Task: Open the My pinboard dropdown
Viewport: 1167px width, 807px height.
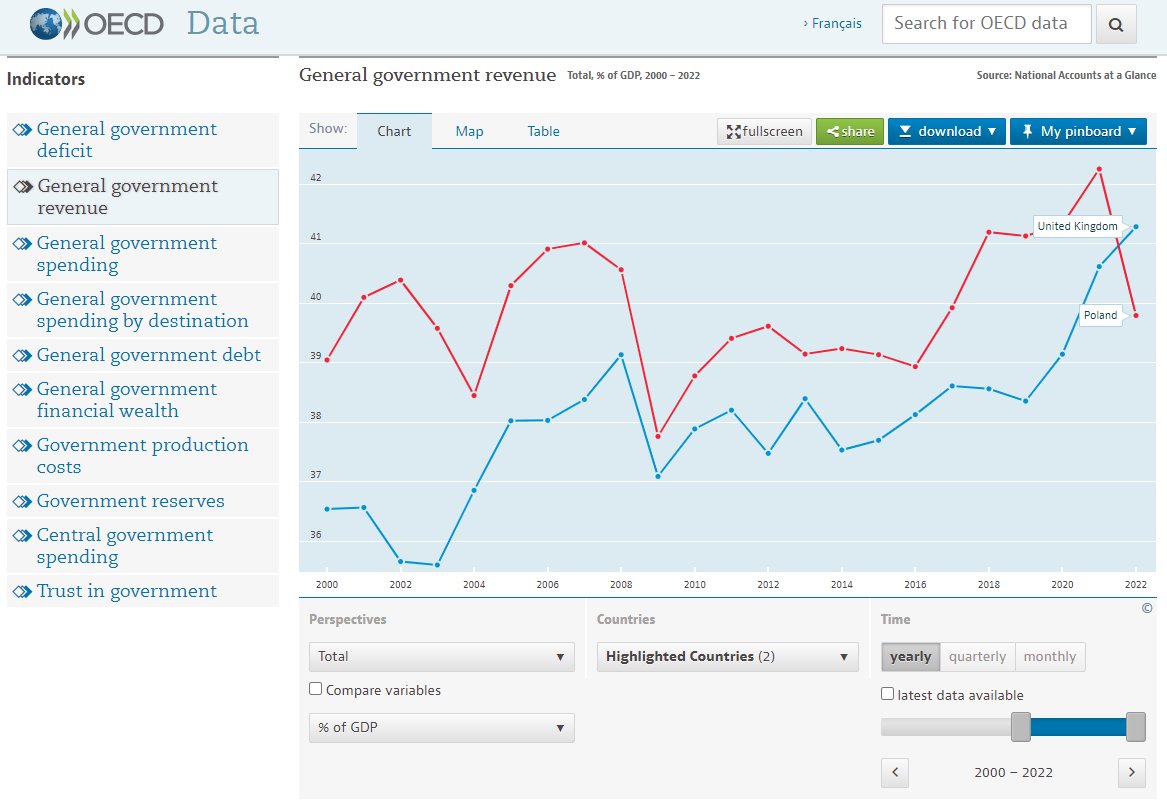Action: tap(1078, 132)
